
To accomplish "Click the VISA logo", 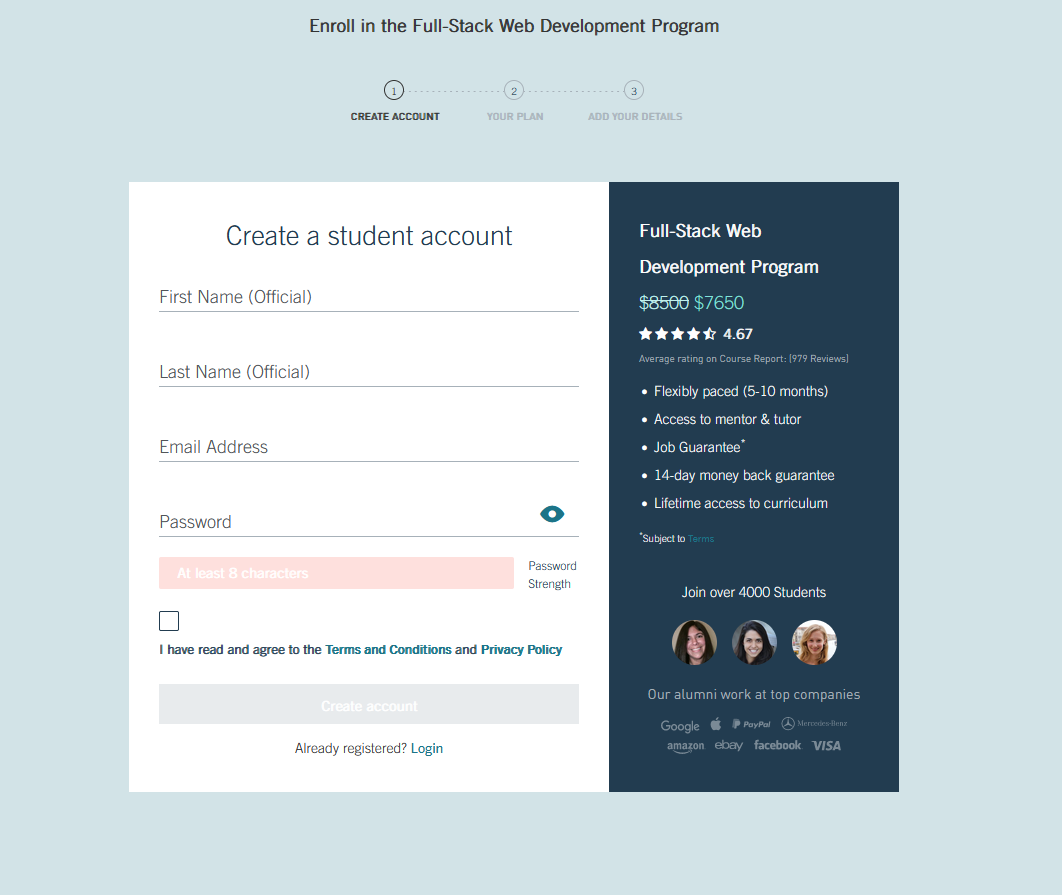I will (826, 746).
